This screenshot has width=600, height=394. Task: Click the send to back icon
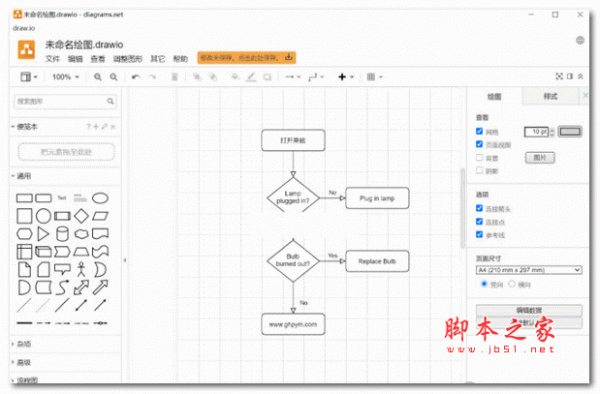click(213, 77)
